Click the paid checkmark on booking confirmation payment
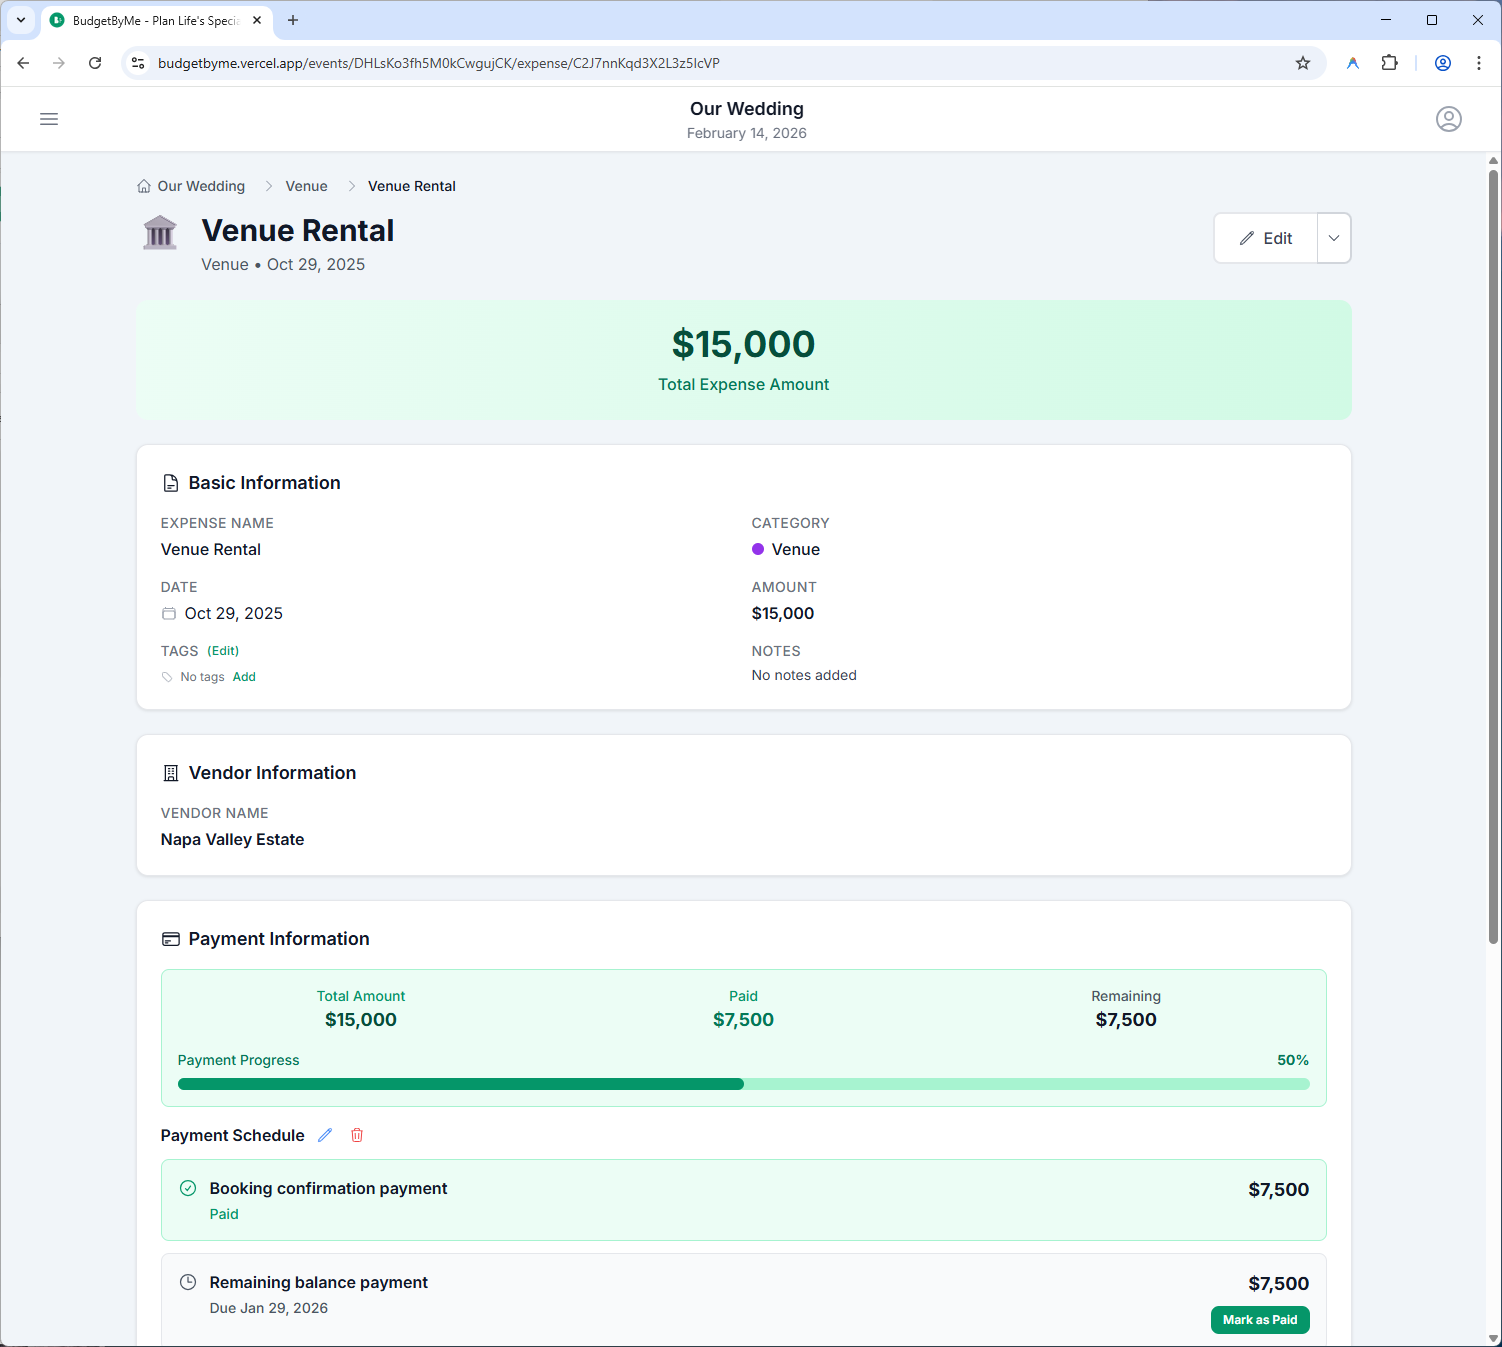 coord(188,1188)
